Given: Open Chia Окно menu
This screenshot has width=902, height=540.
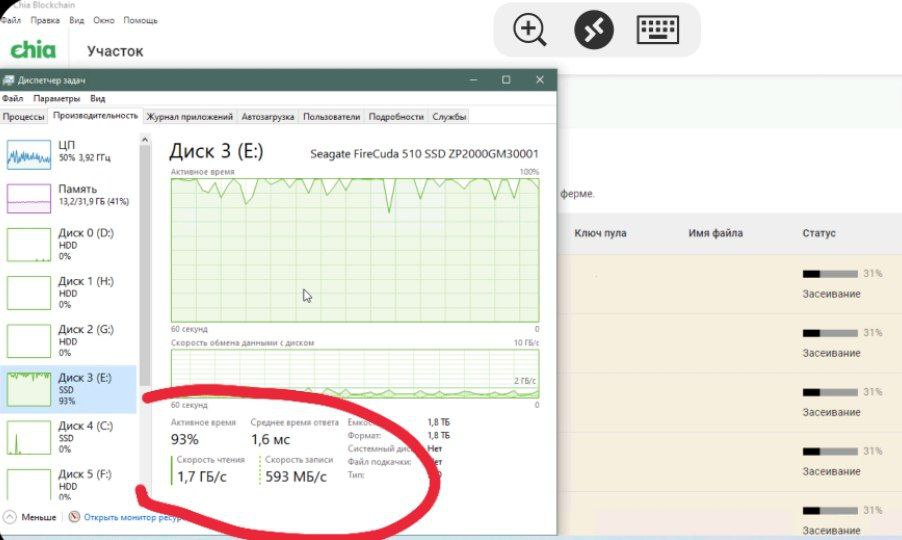Looking at the screenshot, I should (x=104, y=20).
